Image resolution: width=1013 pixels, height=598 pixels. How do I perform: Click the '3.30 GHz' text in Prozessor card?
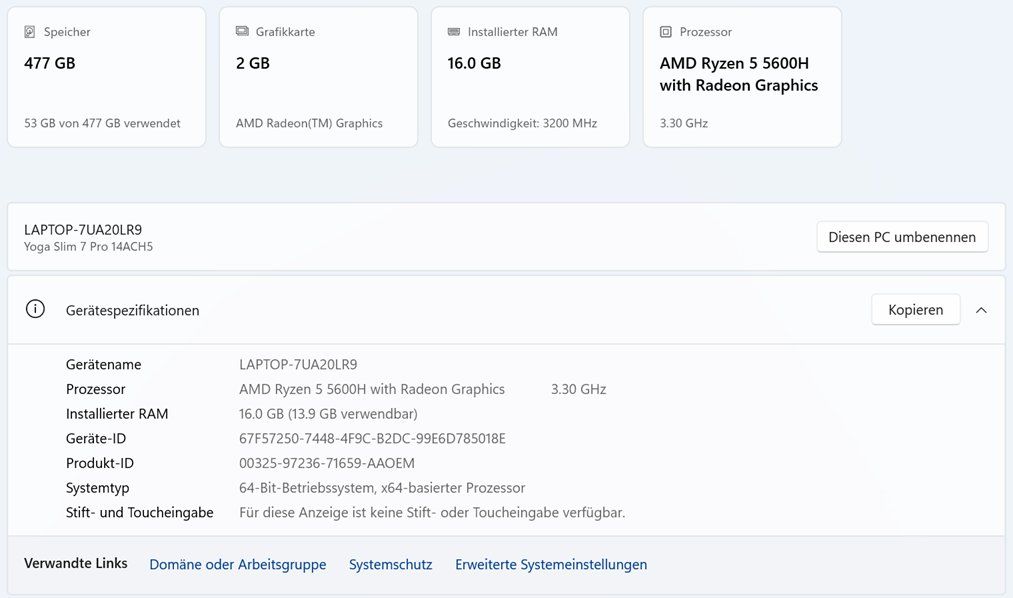[684, 123]
